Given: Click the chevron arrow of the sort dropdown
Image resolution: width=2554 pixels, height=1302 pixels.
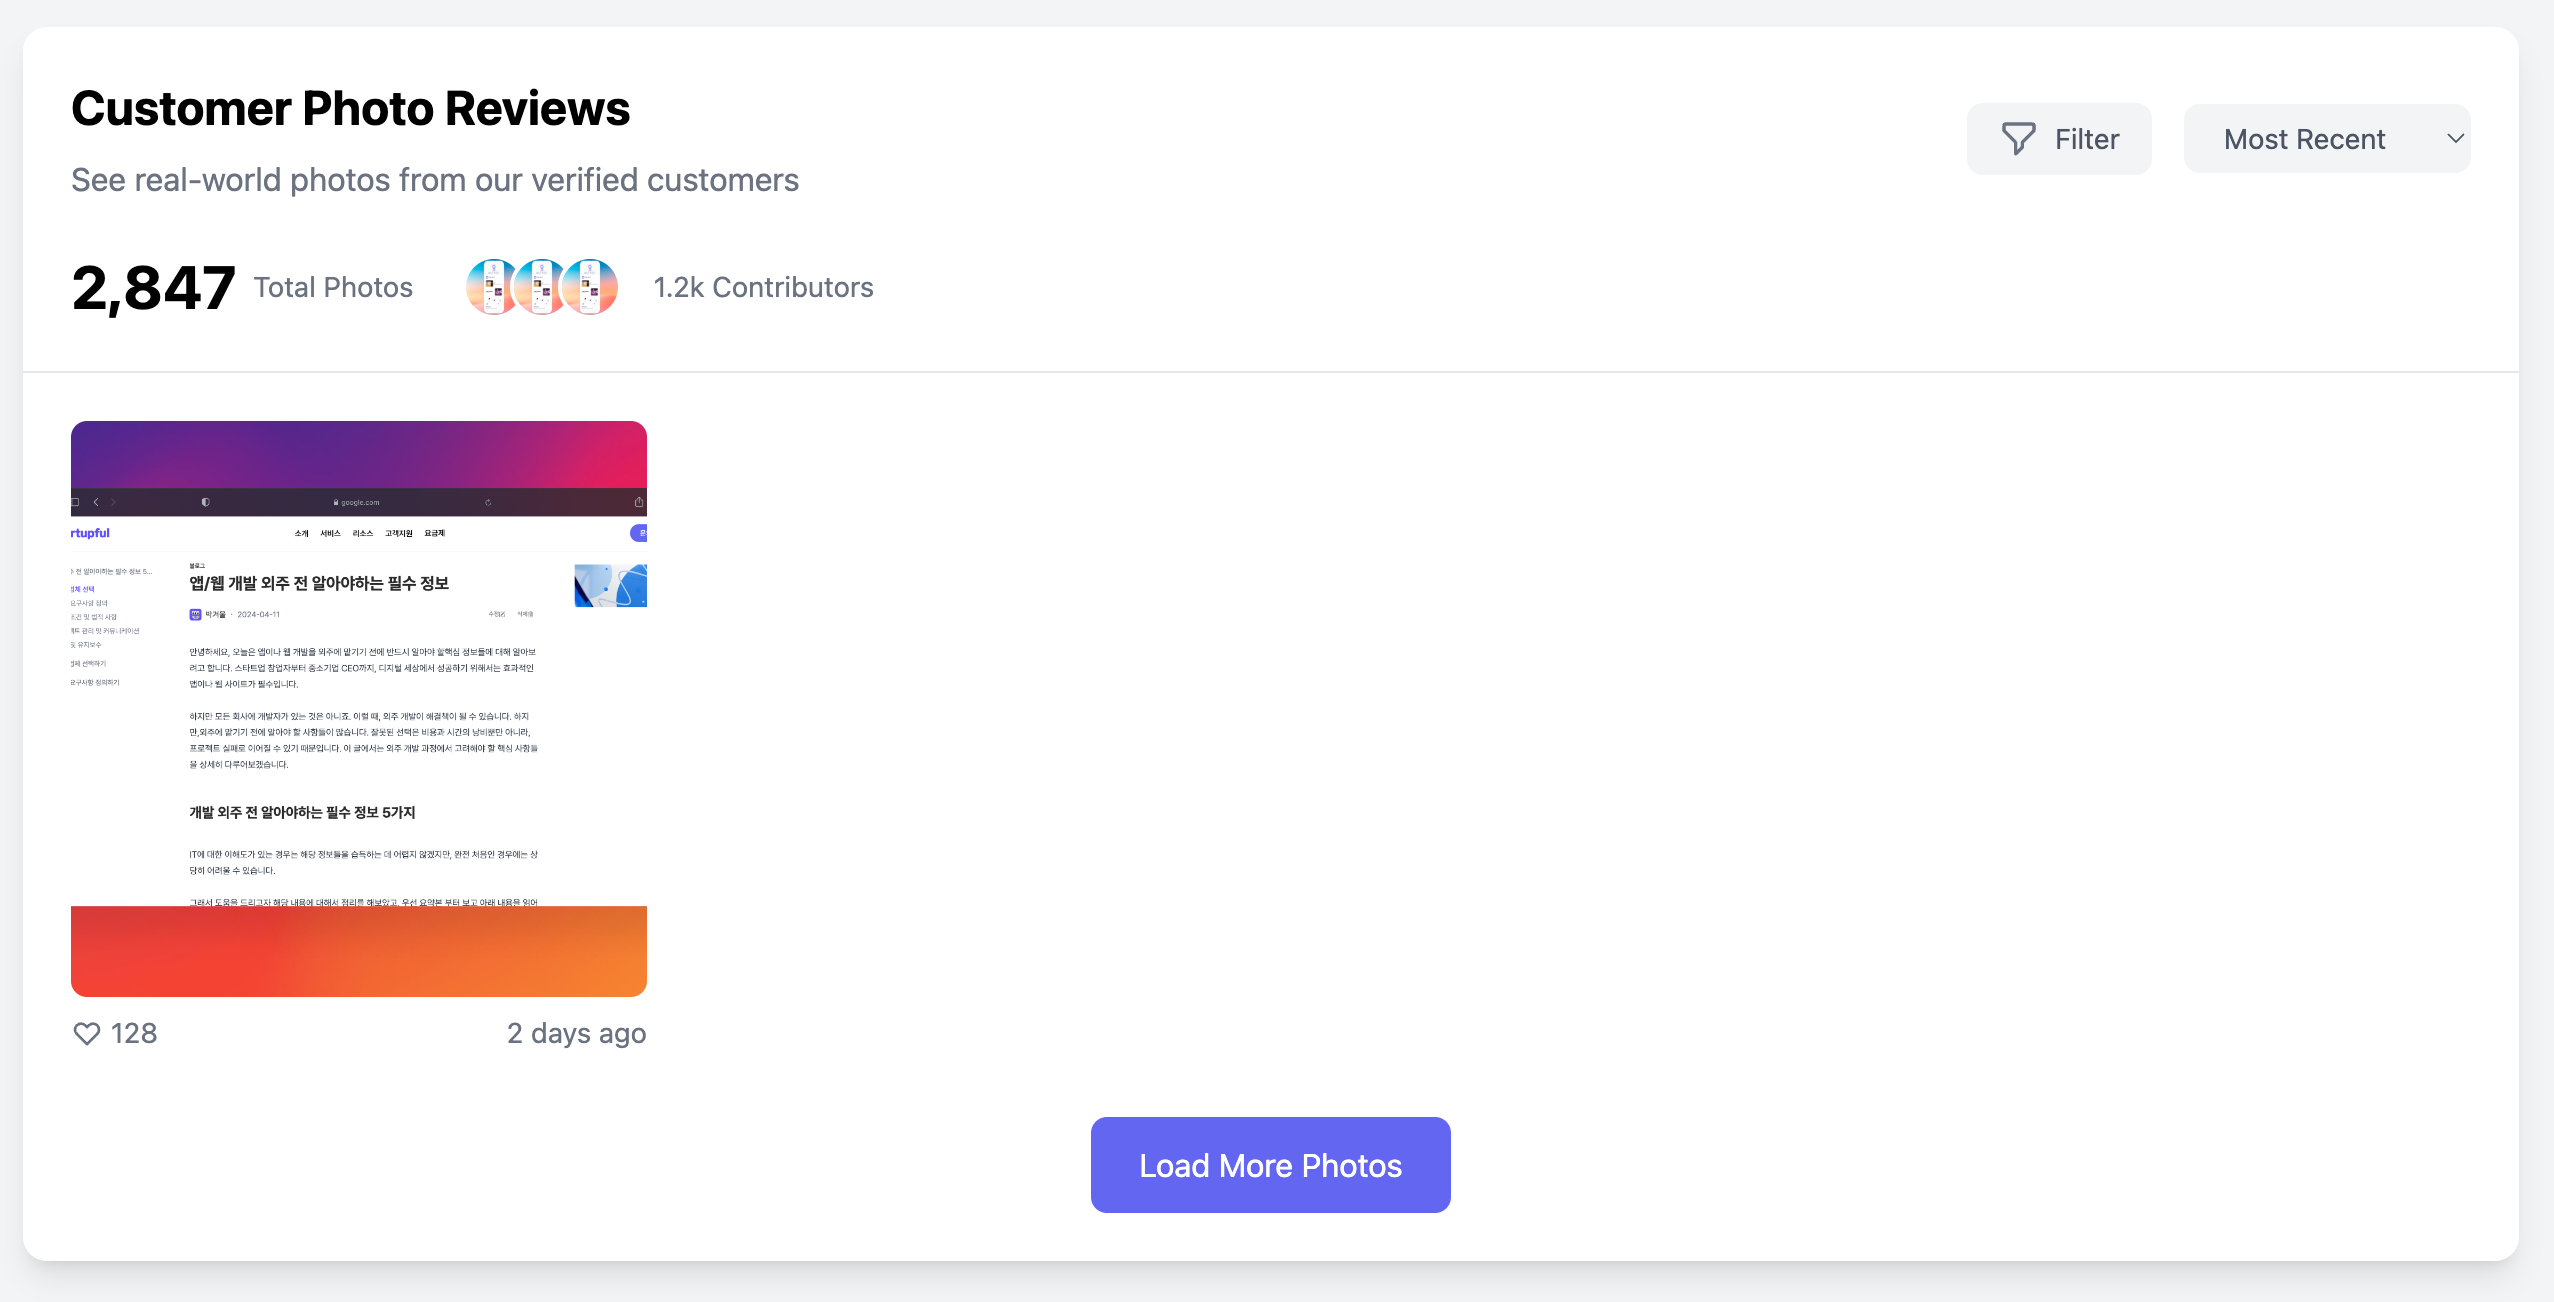Looking at the screenshot, I should 2455,139.
